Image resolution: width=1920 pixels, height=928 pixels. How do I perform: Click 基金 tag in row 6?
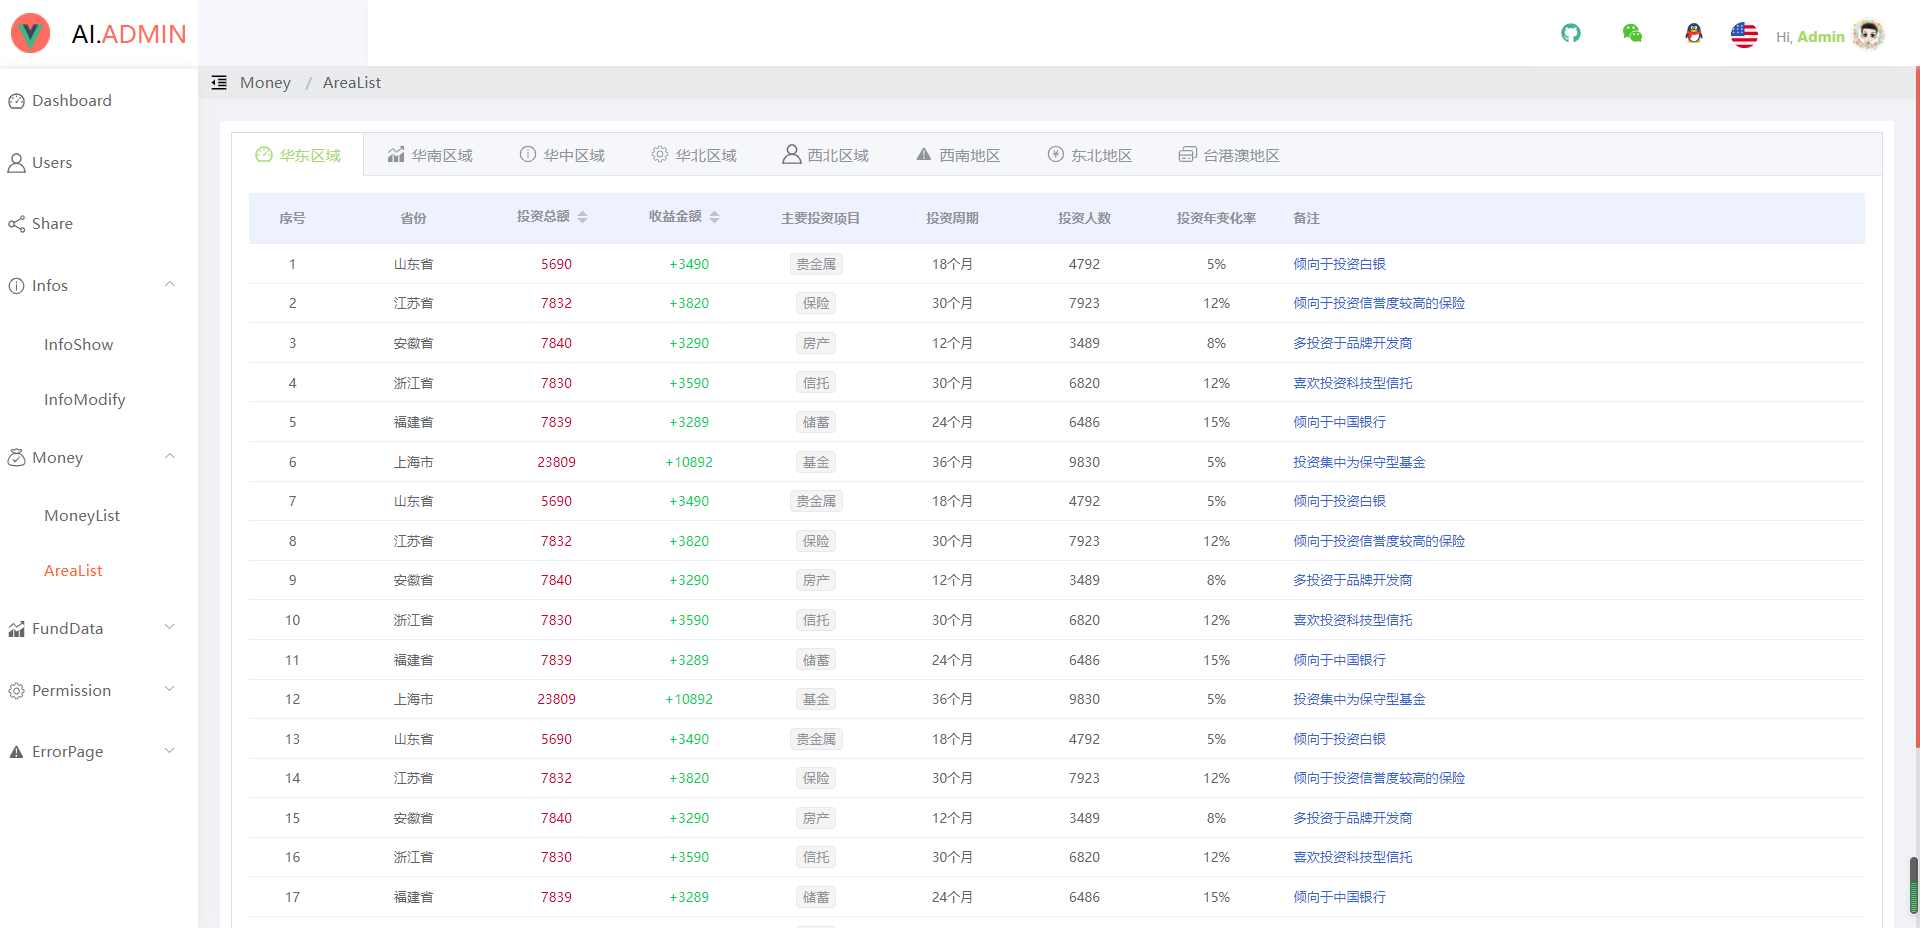click(816, 462)
